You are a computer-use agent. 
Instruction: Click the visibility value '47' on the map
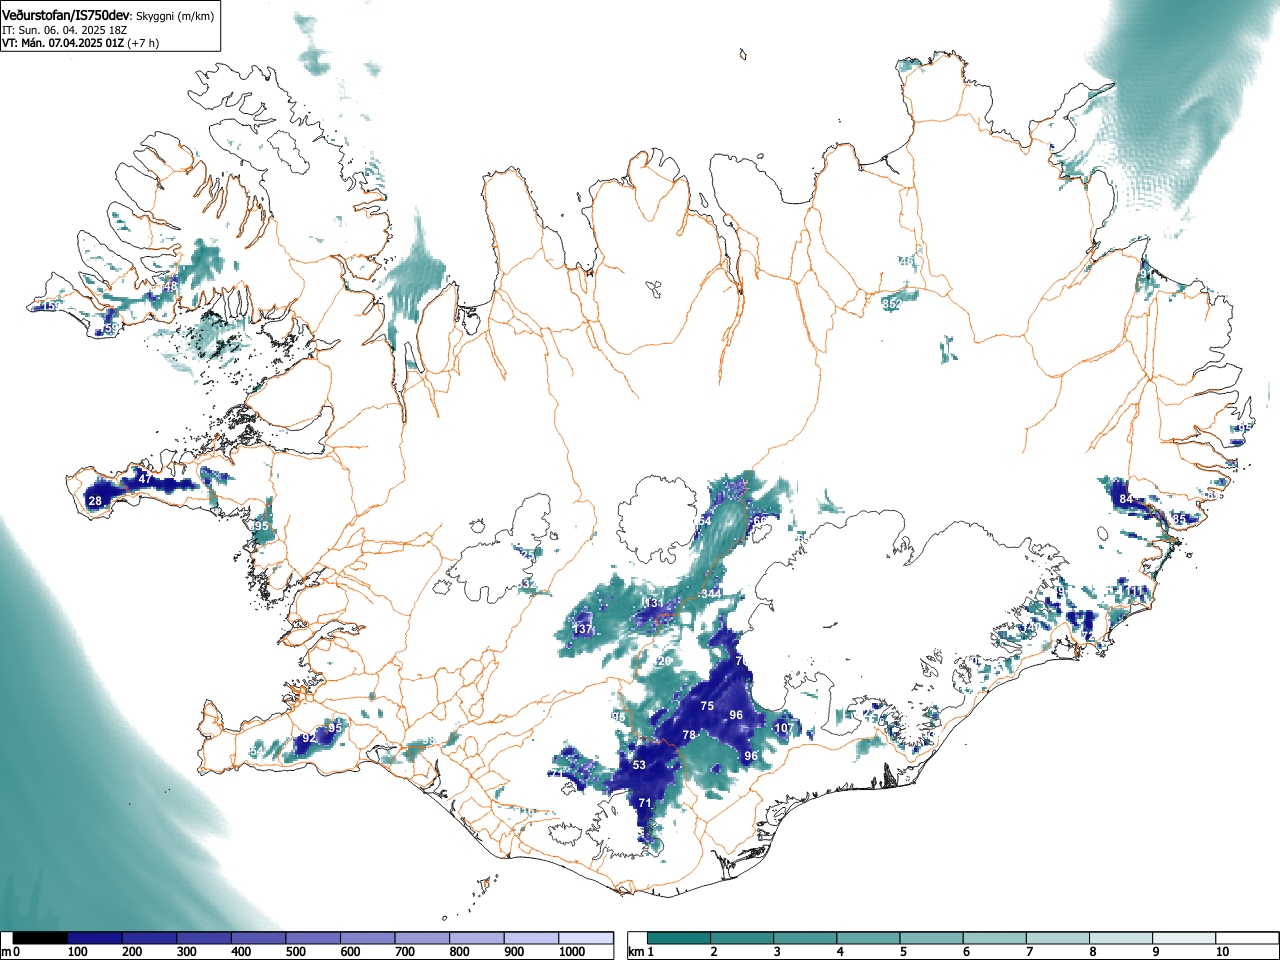145,479
